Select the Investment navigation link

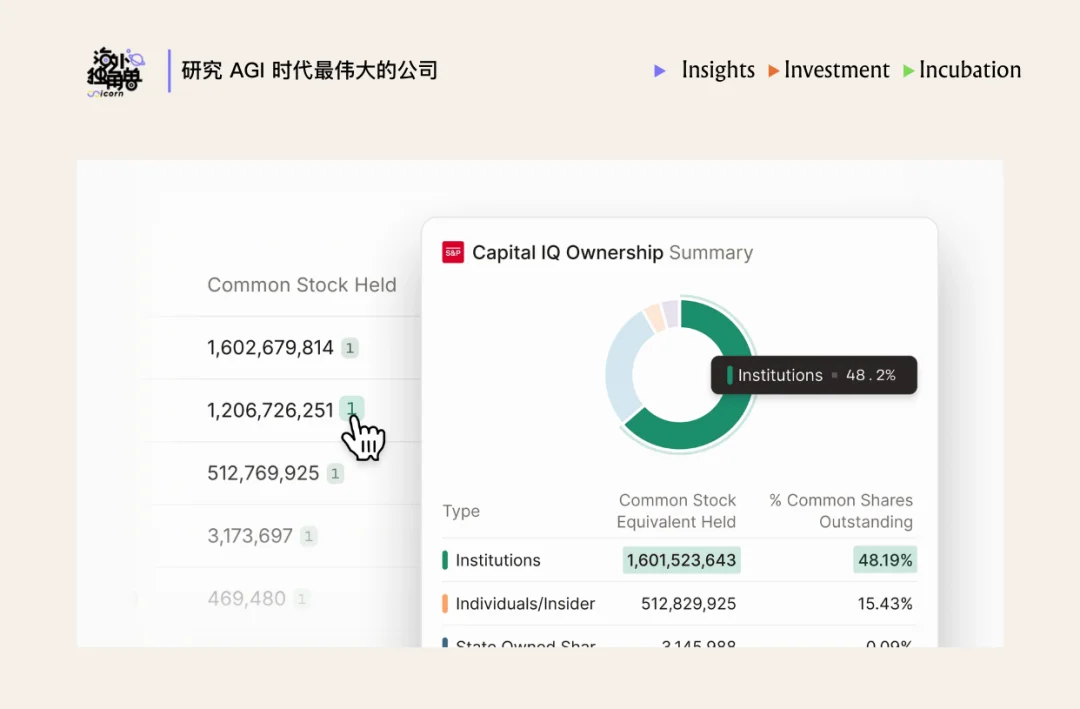837,71
